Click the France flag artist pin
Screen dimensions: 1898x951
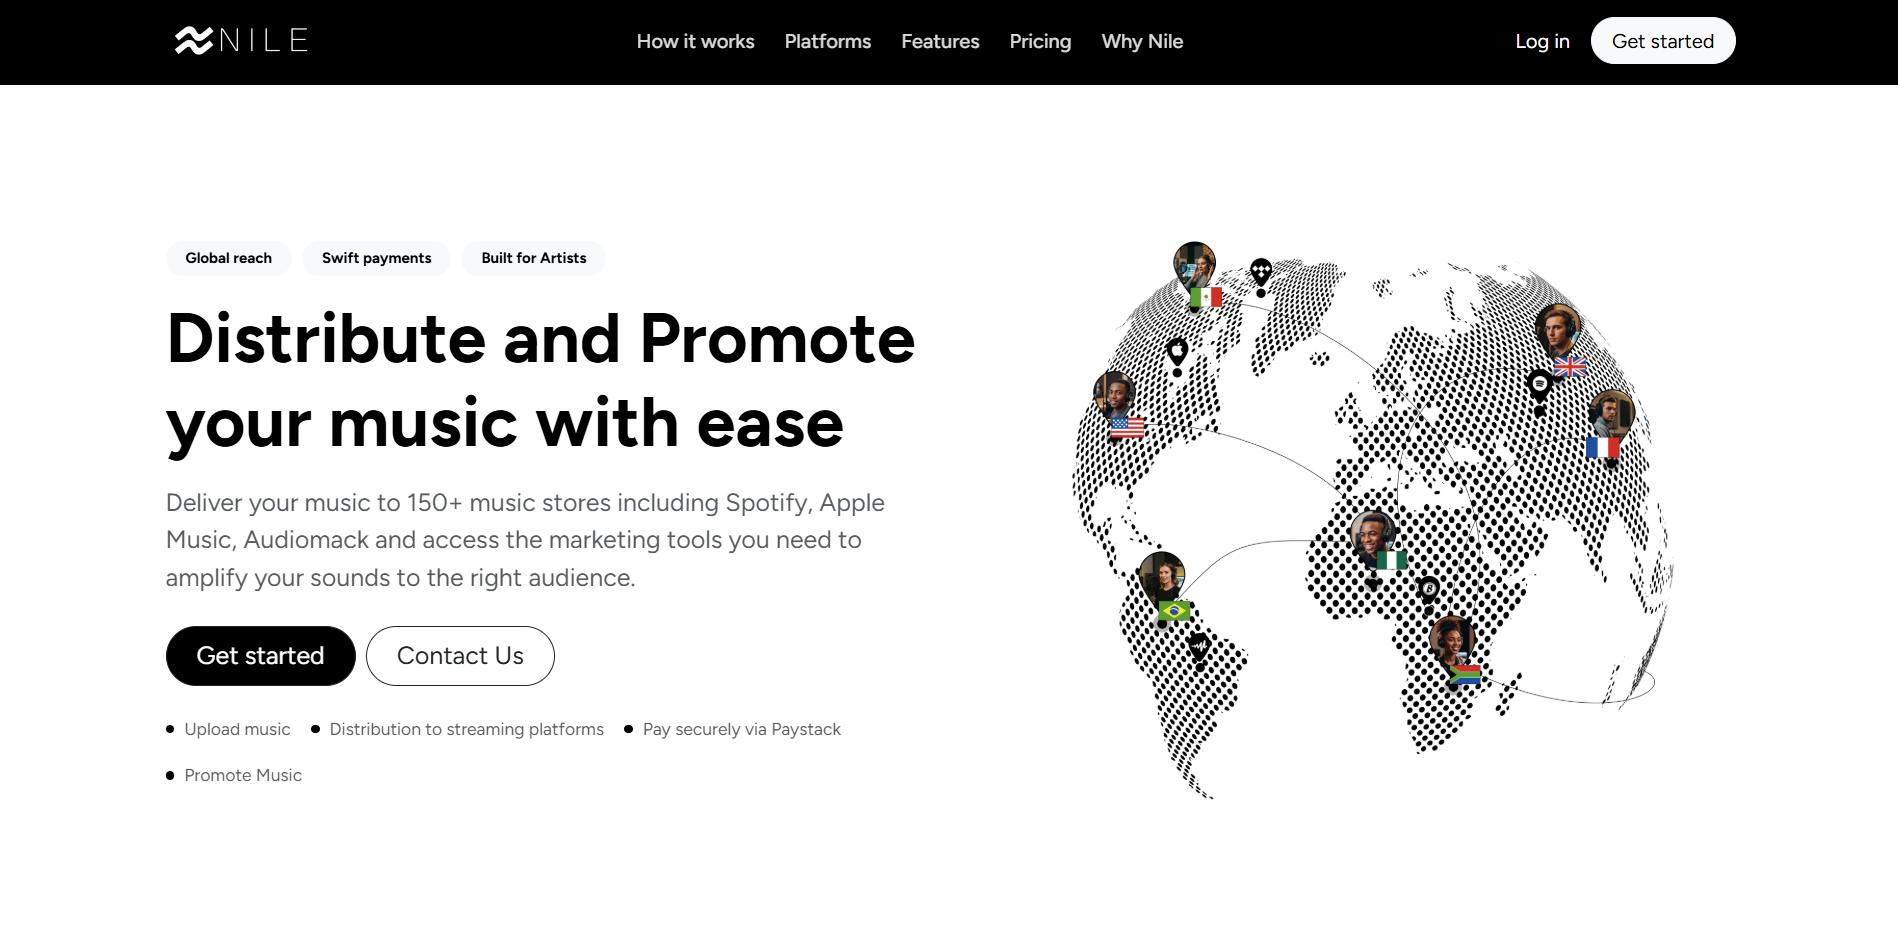[1610, 417]
